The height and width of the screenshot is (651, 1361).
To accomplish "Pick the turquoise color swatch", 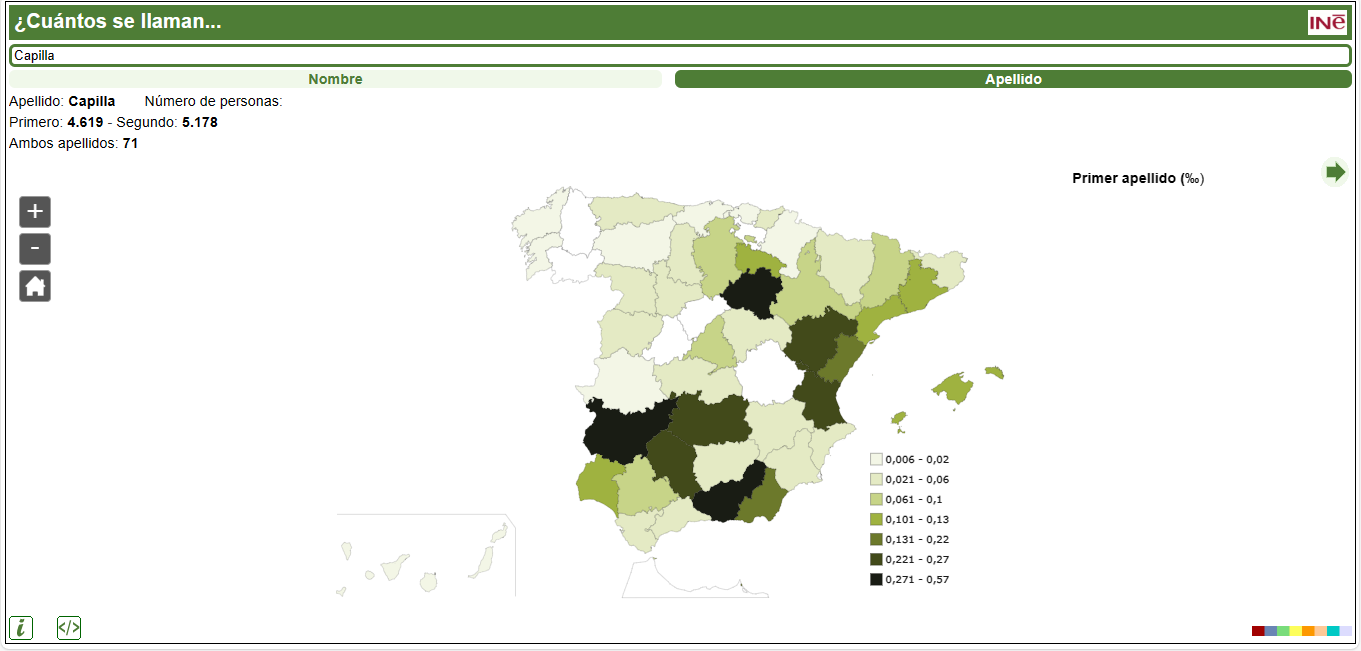I will coord(1333,631).
